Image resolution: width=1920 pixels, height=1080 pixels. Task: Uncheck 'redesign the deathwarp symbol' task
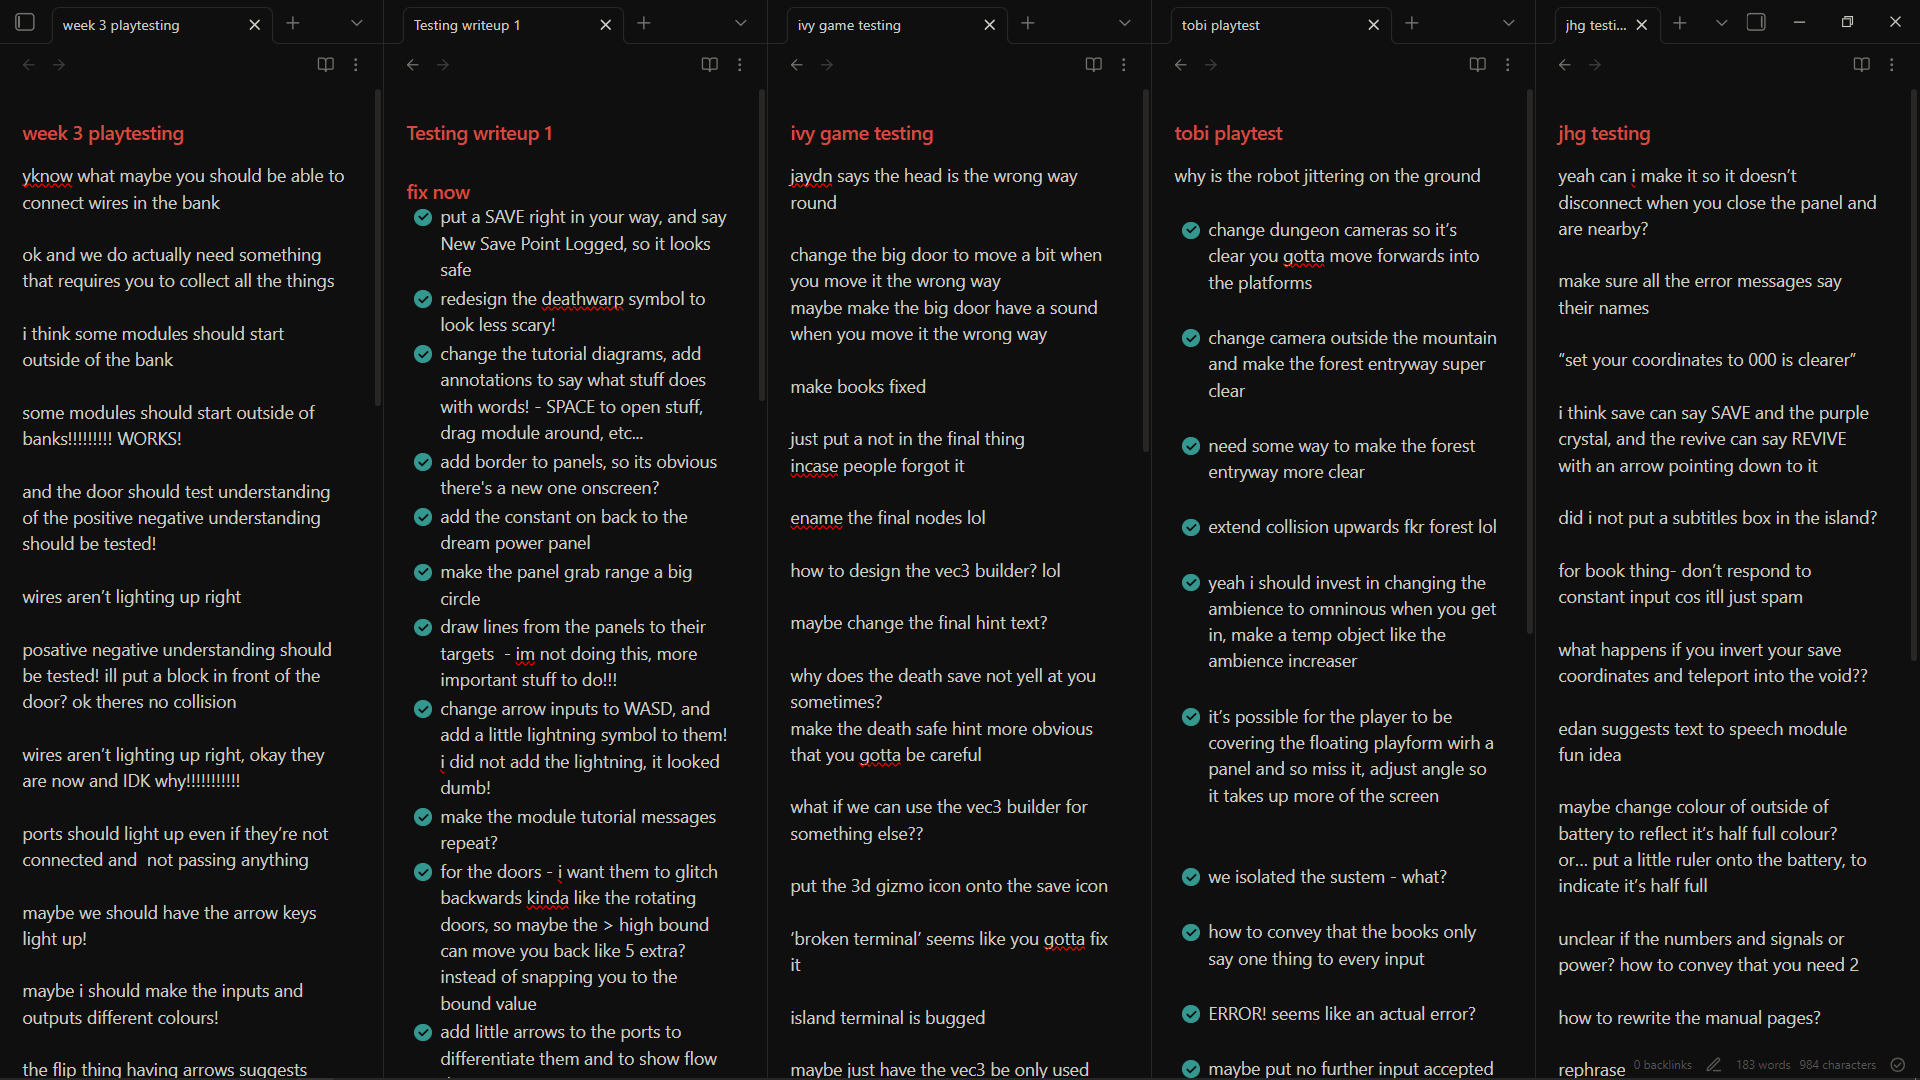click(x=423, y=299)
